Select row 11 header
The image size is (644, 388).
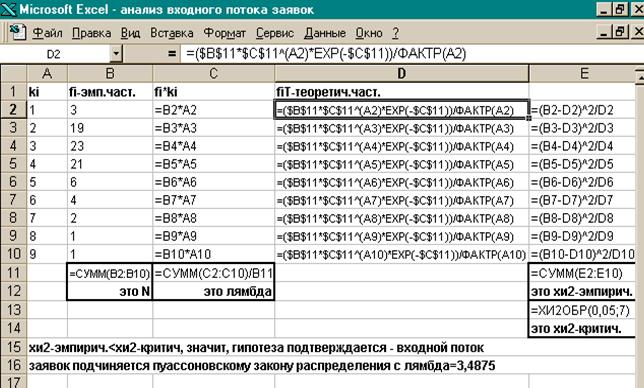click(x=14, y=273)
